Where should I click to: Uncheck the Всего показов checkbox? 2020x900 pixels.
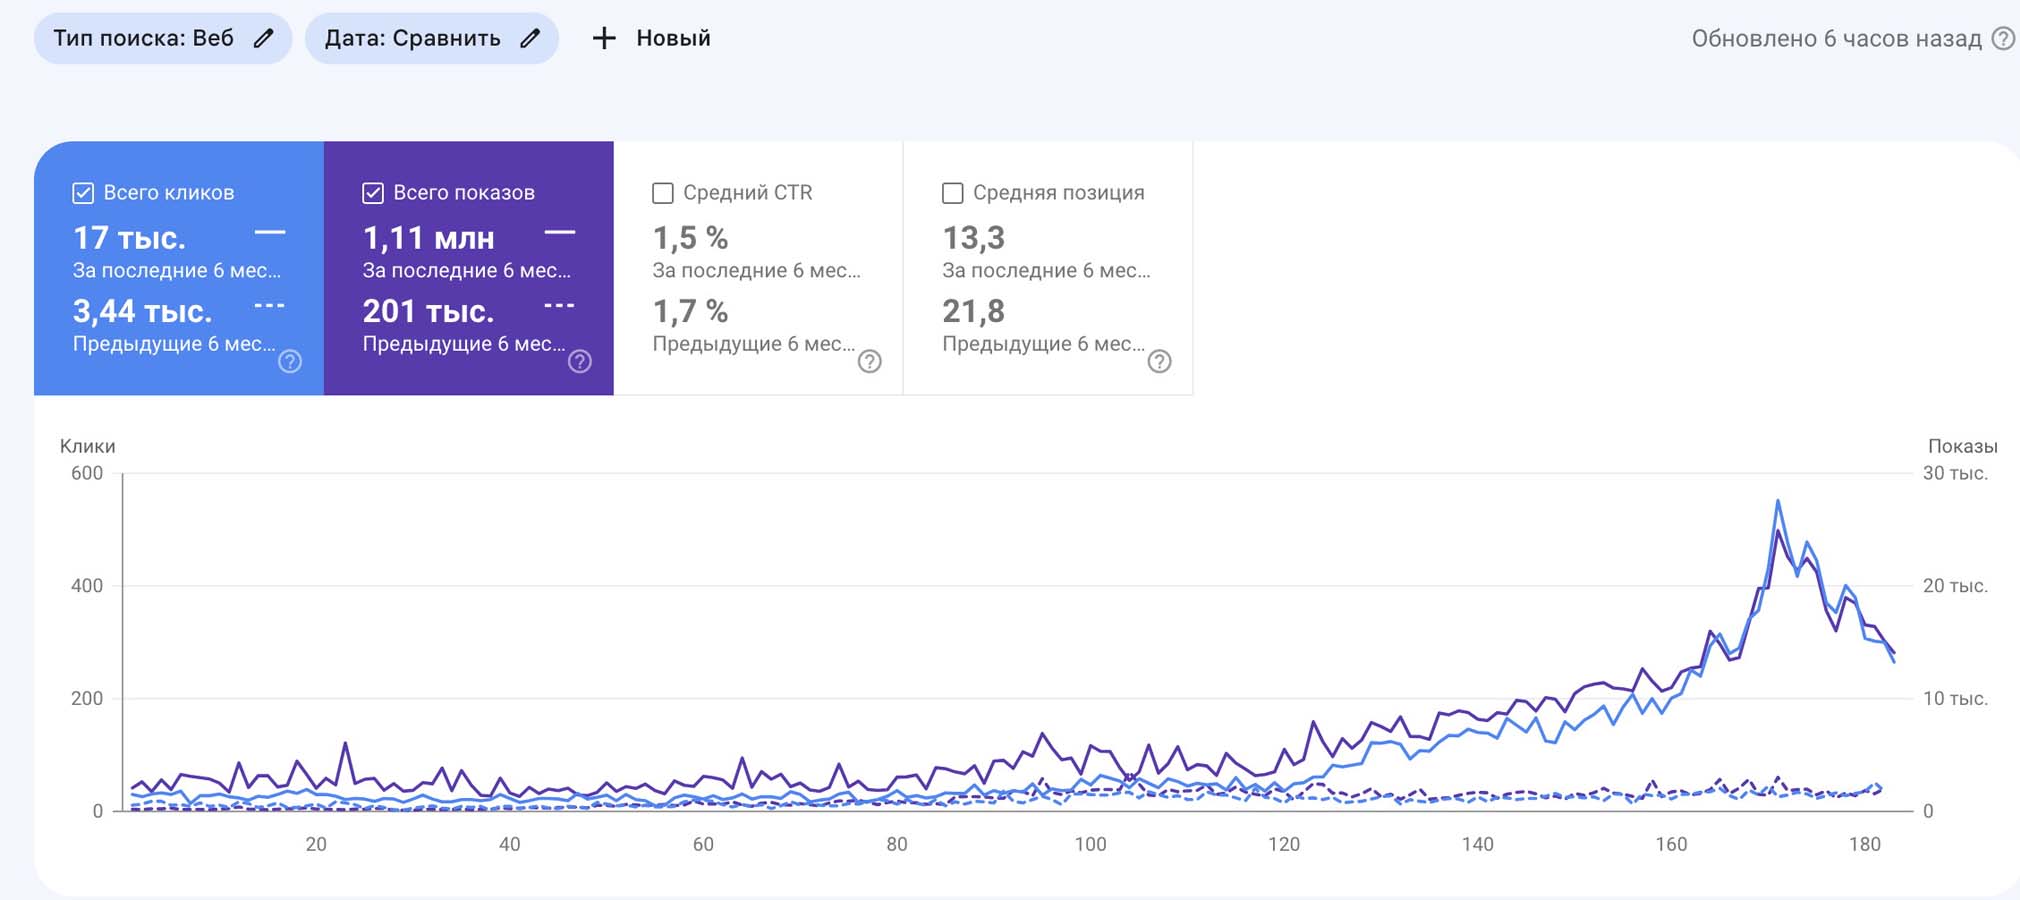point(373,193)
